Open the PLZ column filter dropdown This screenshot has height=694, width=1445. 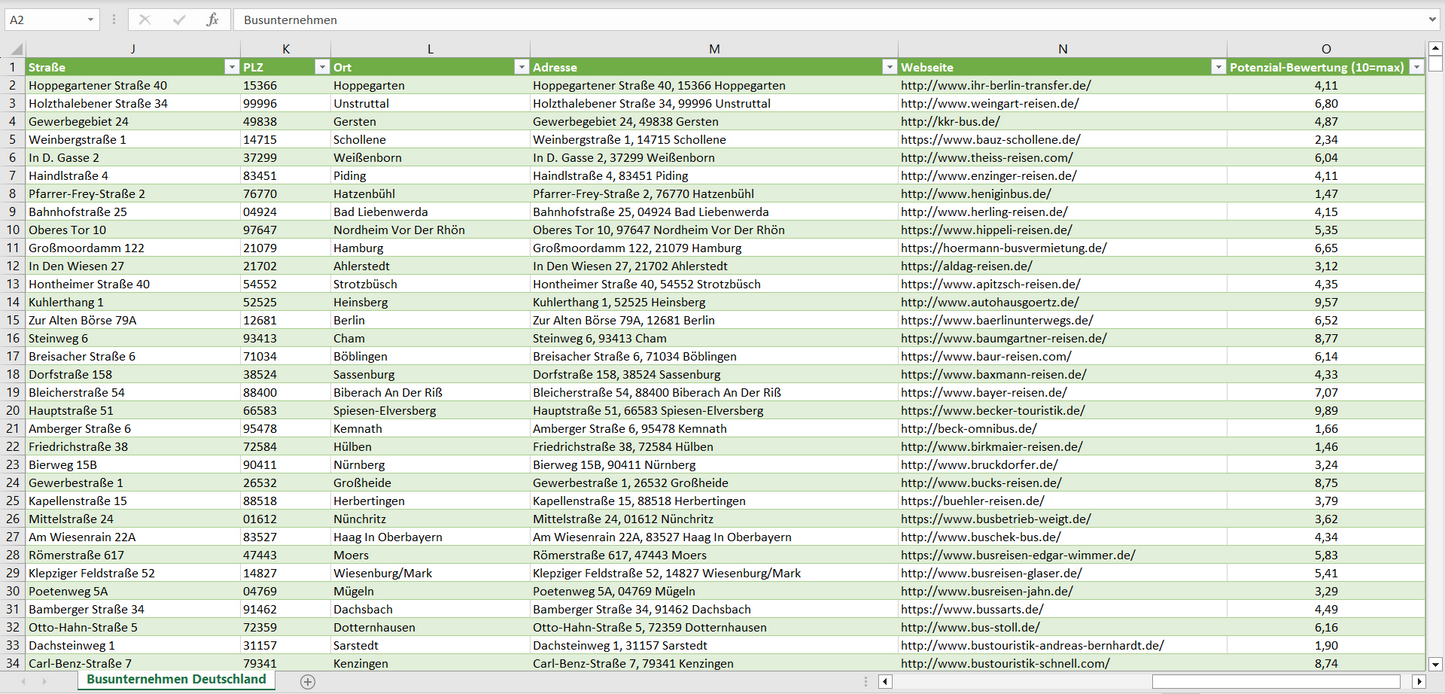pyautogui.click(x=322, y=67)
